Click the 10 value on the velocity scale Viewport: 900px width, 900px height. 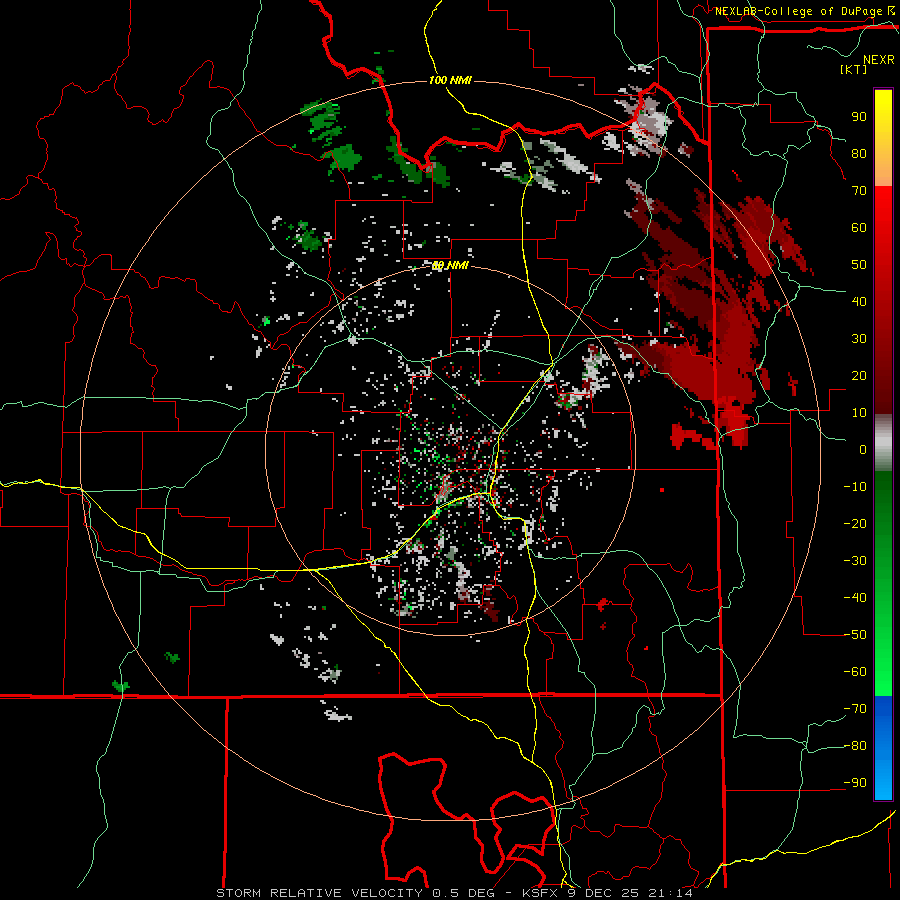[x=859, y=413]
